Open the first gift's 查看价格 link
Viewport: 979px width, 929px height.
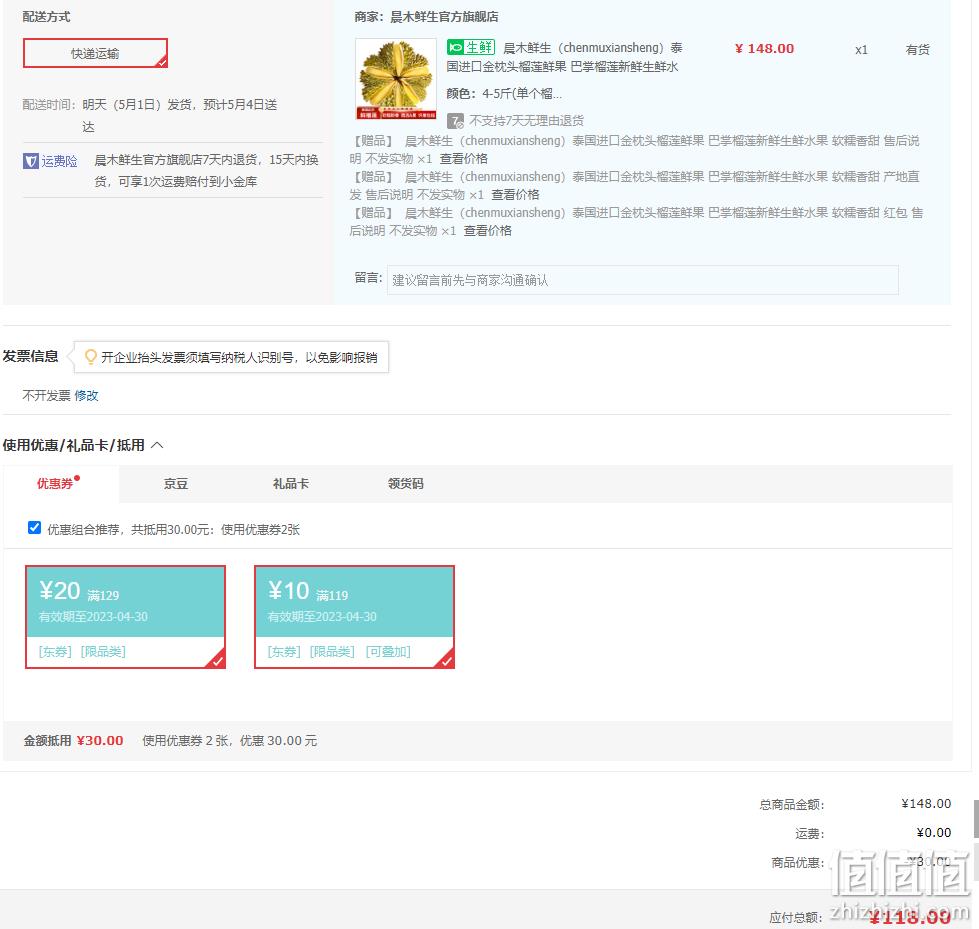(463, 159)
